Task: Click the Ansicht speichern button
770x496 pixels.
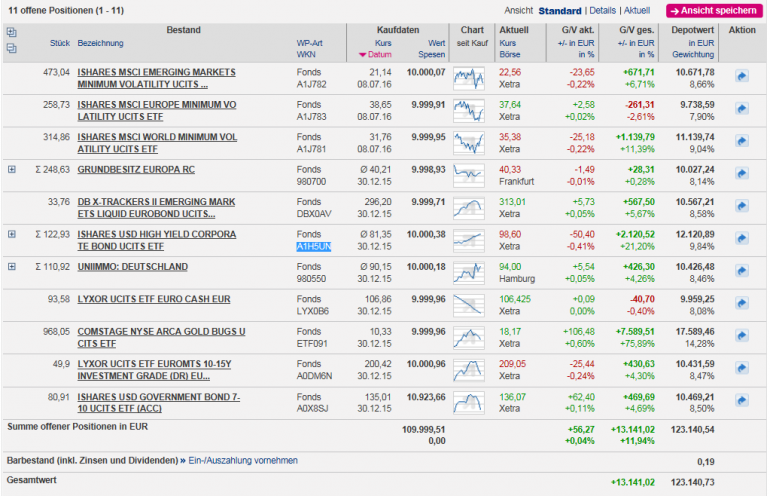Action: (x=712, y=10)
